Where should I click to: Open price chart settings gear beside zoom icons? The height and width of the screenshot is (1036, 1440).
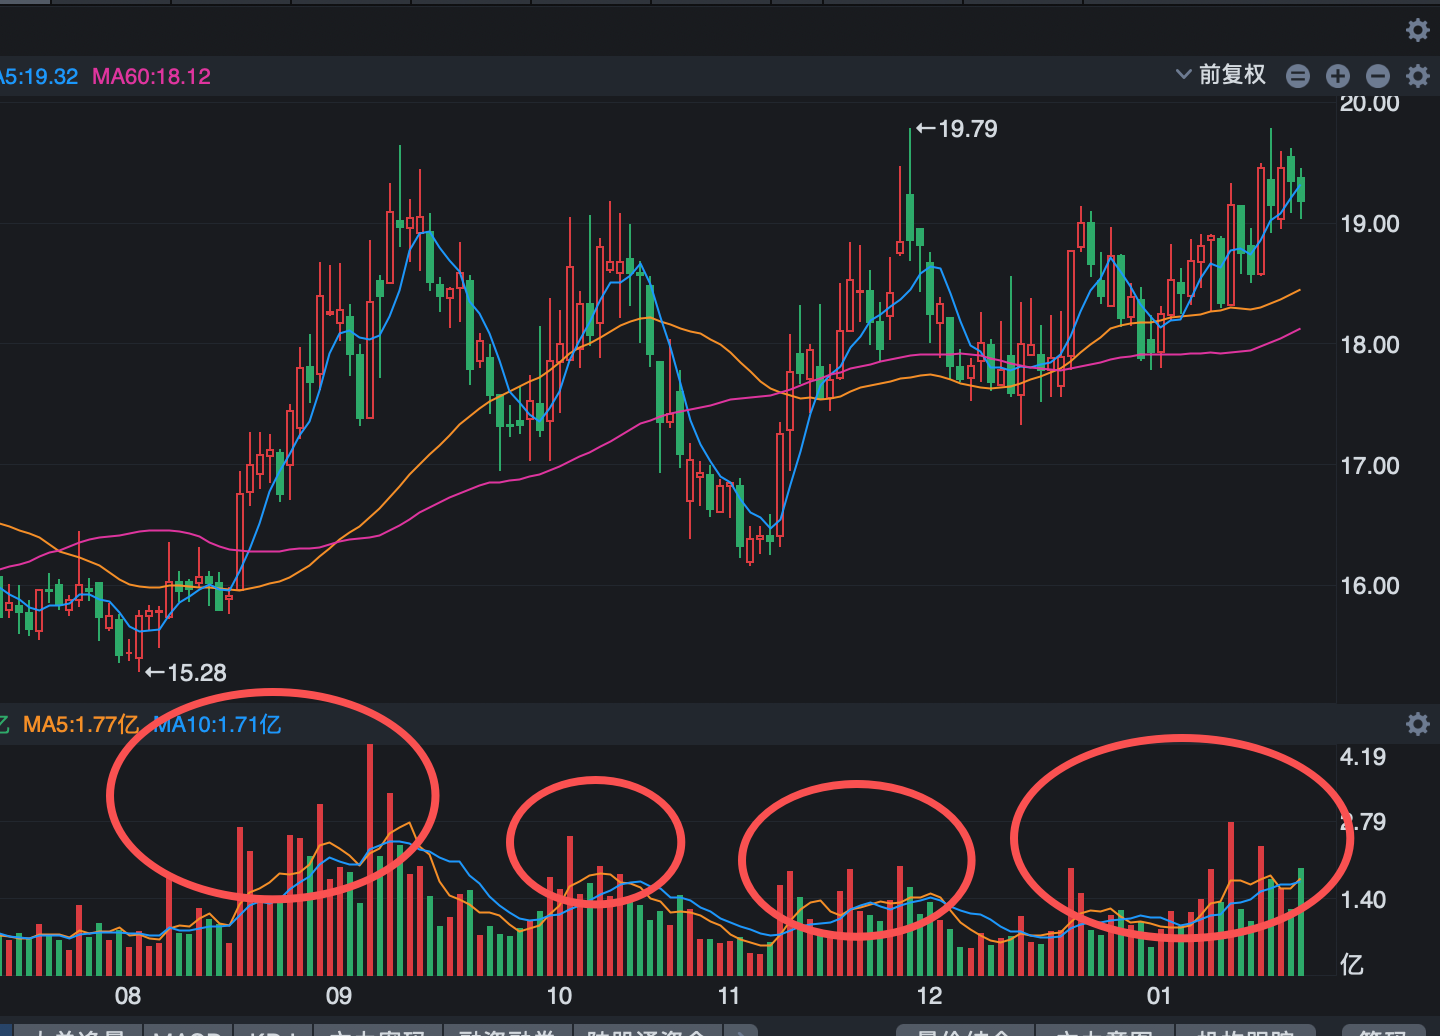(x=1417, y=76)
